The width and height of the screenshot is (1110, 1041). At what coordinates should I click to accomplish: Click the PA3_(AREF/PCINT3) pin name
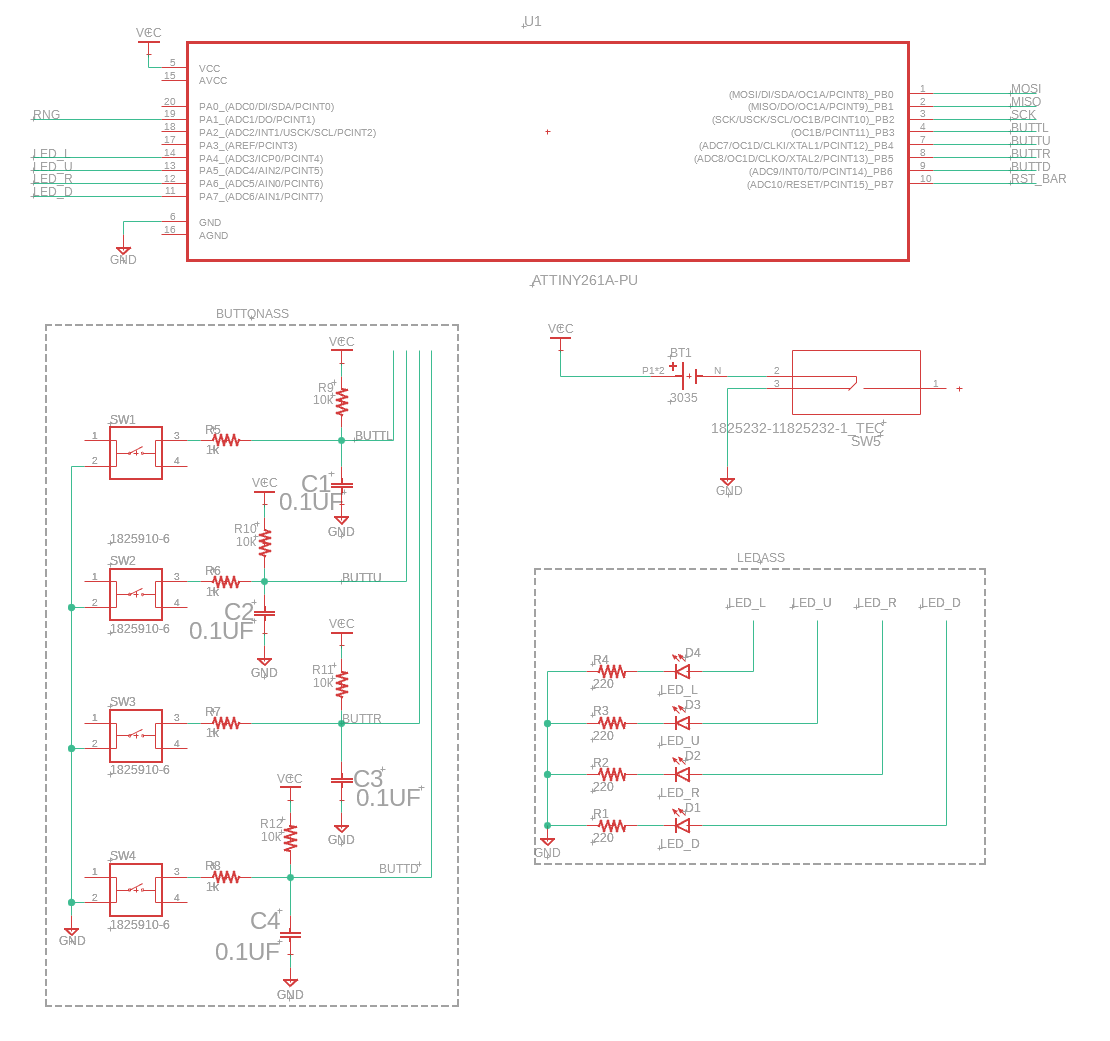click(248, 145)
